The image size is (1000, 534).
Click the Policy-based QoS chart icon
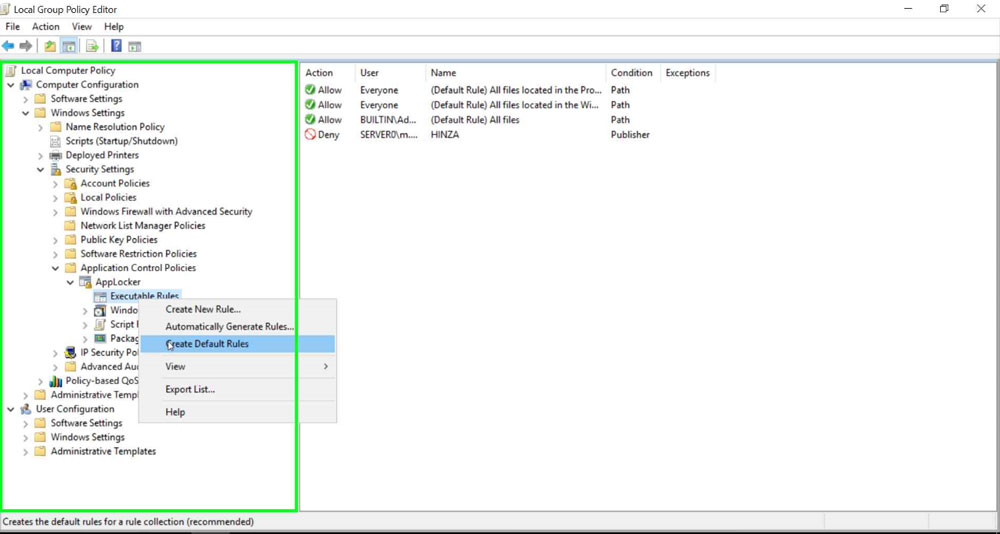[55, 381]
